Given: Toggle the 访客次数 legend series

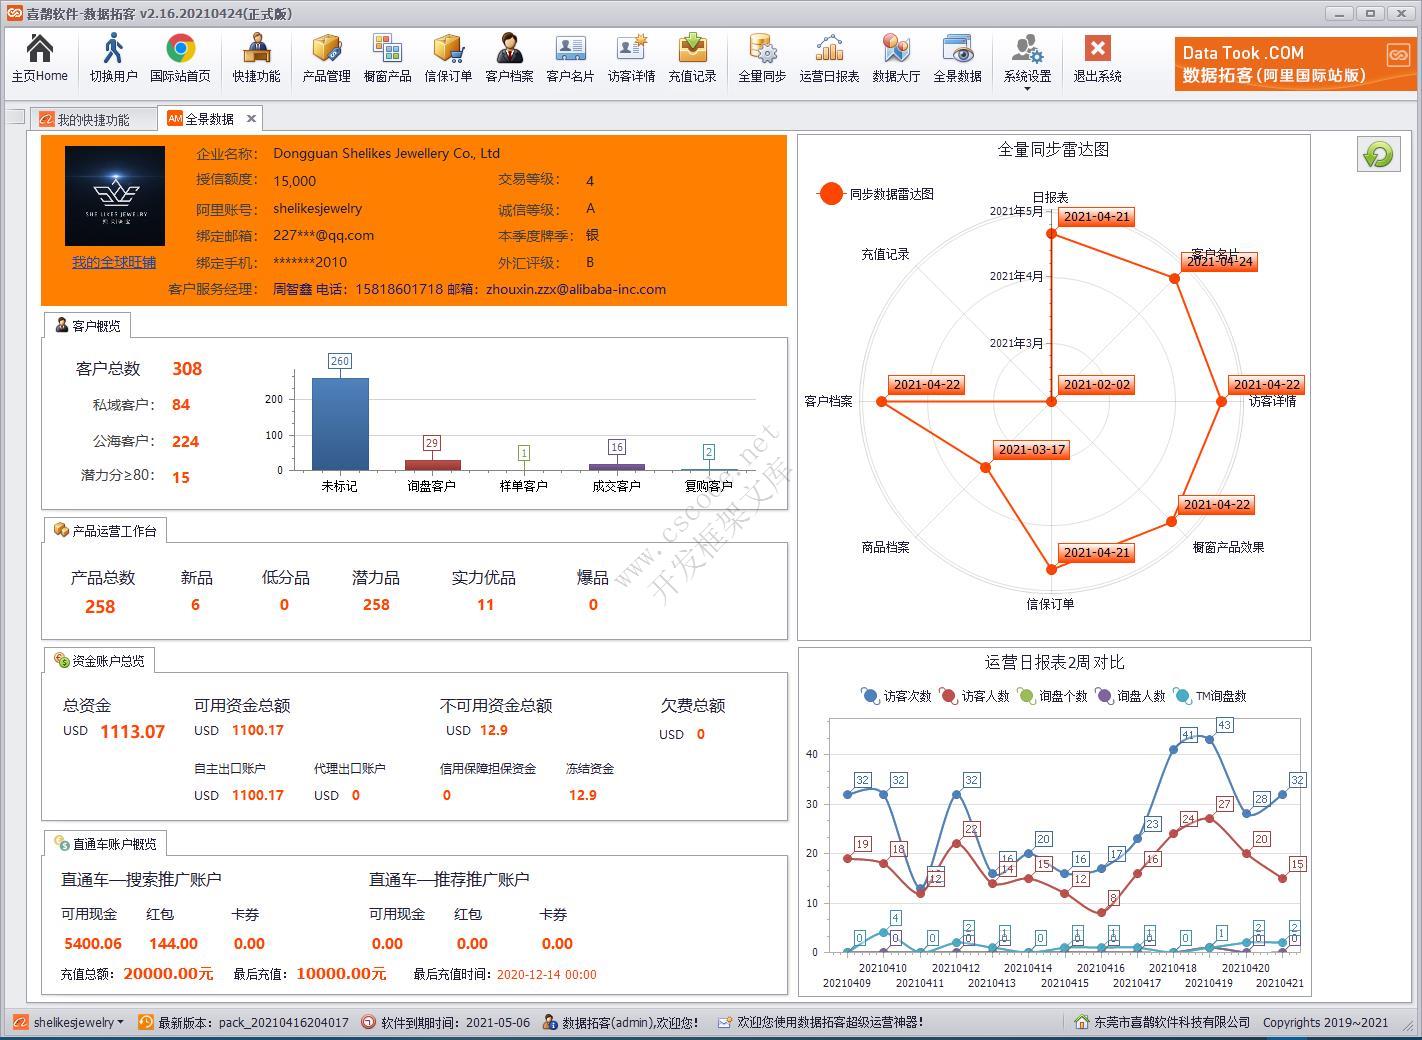Looking at the screenshot, I should click(x=896, y=696).
